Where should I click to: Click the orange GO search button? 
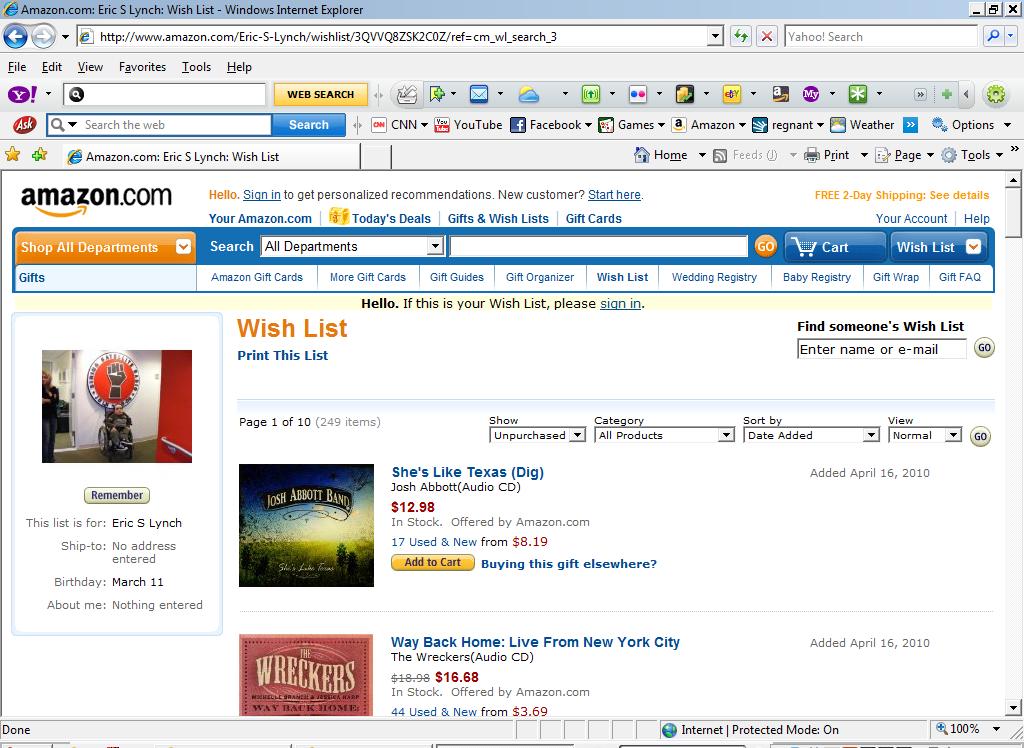pyautogui.click(x=765, y=246)
